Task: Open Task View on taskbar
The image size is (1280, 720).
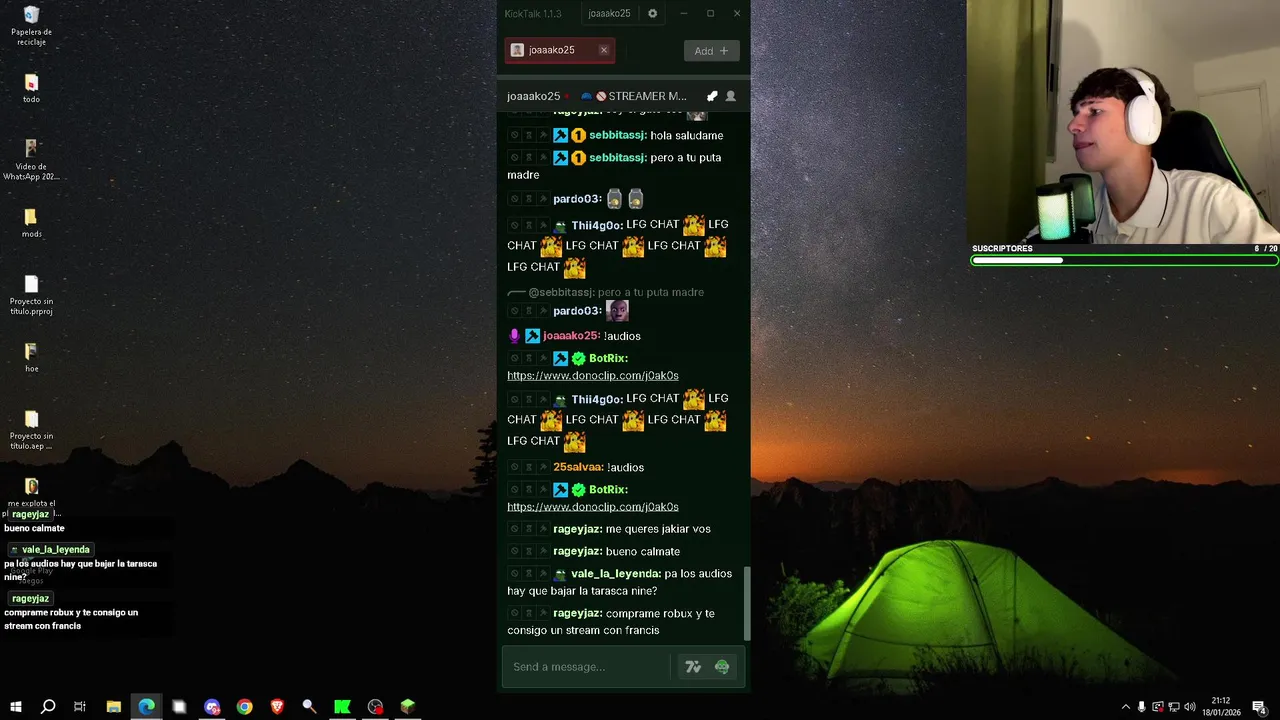Action: (80, 706)
